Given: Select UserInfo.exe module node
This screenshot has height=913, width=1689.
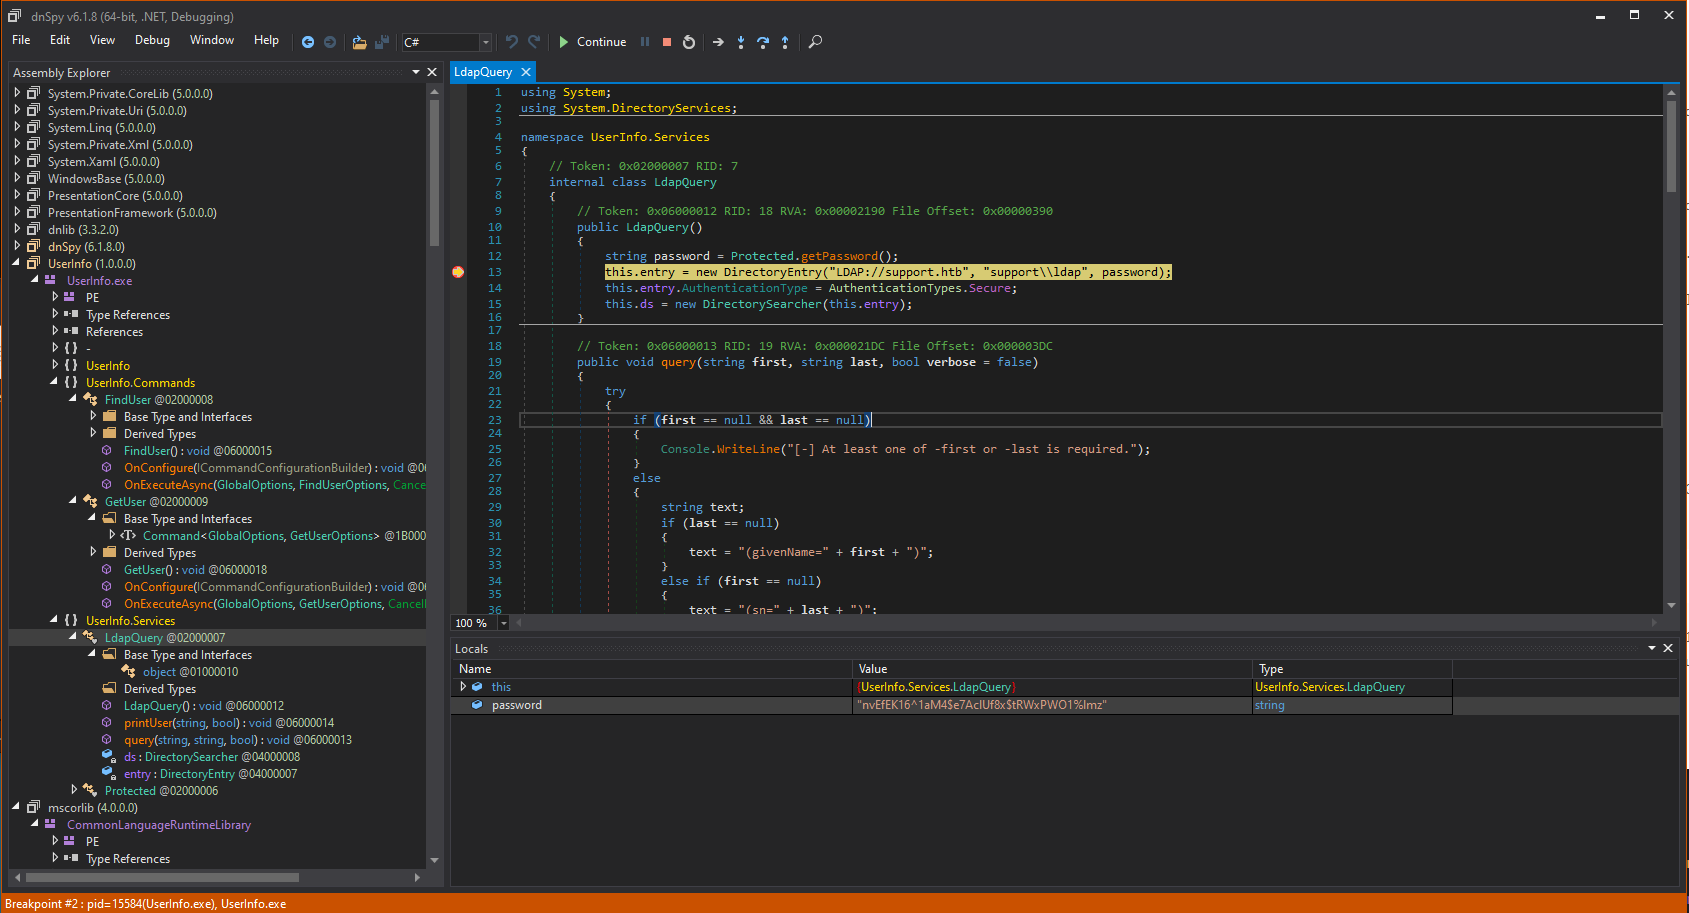Looking at the screenshot, I should click(x=99, y=280).
